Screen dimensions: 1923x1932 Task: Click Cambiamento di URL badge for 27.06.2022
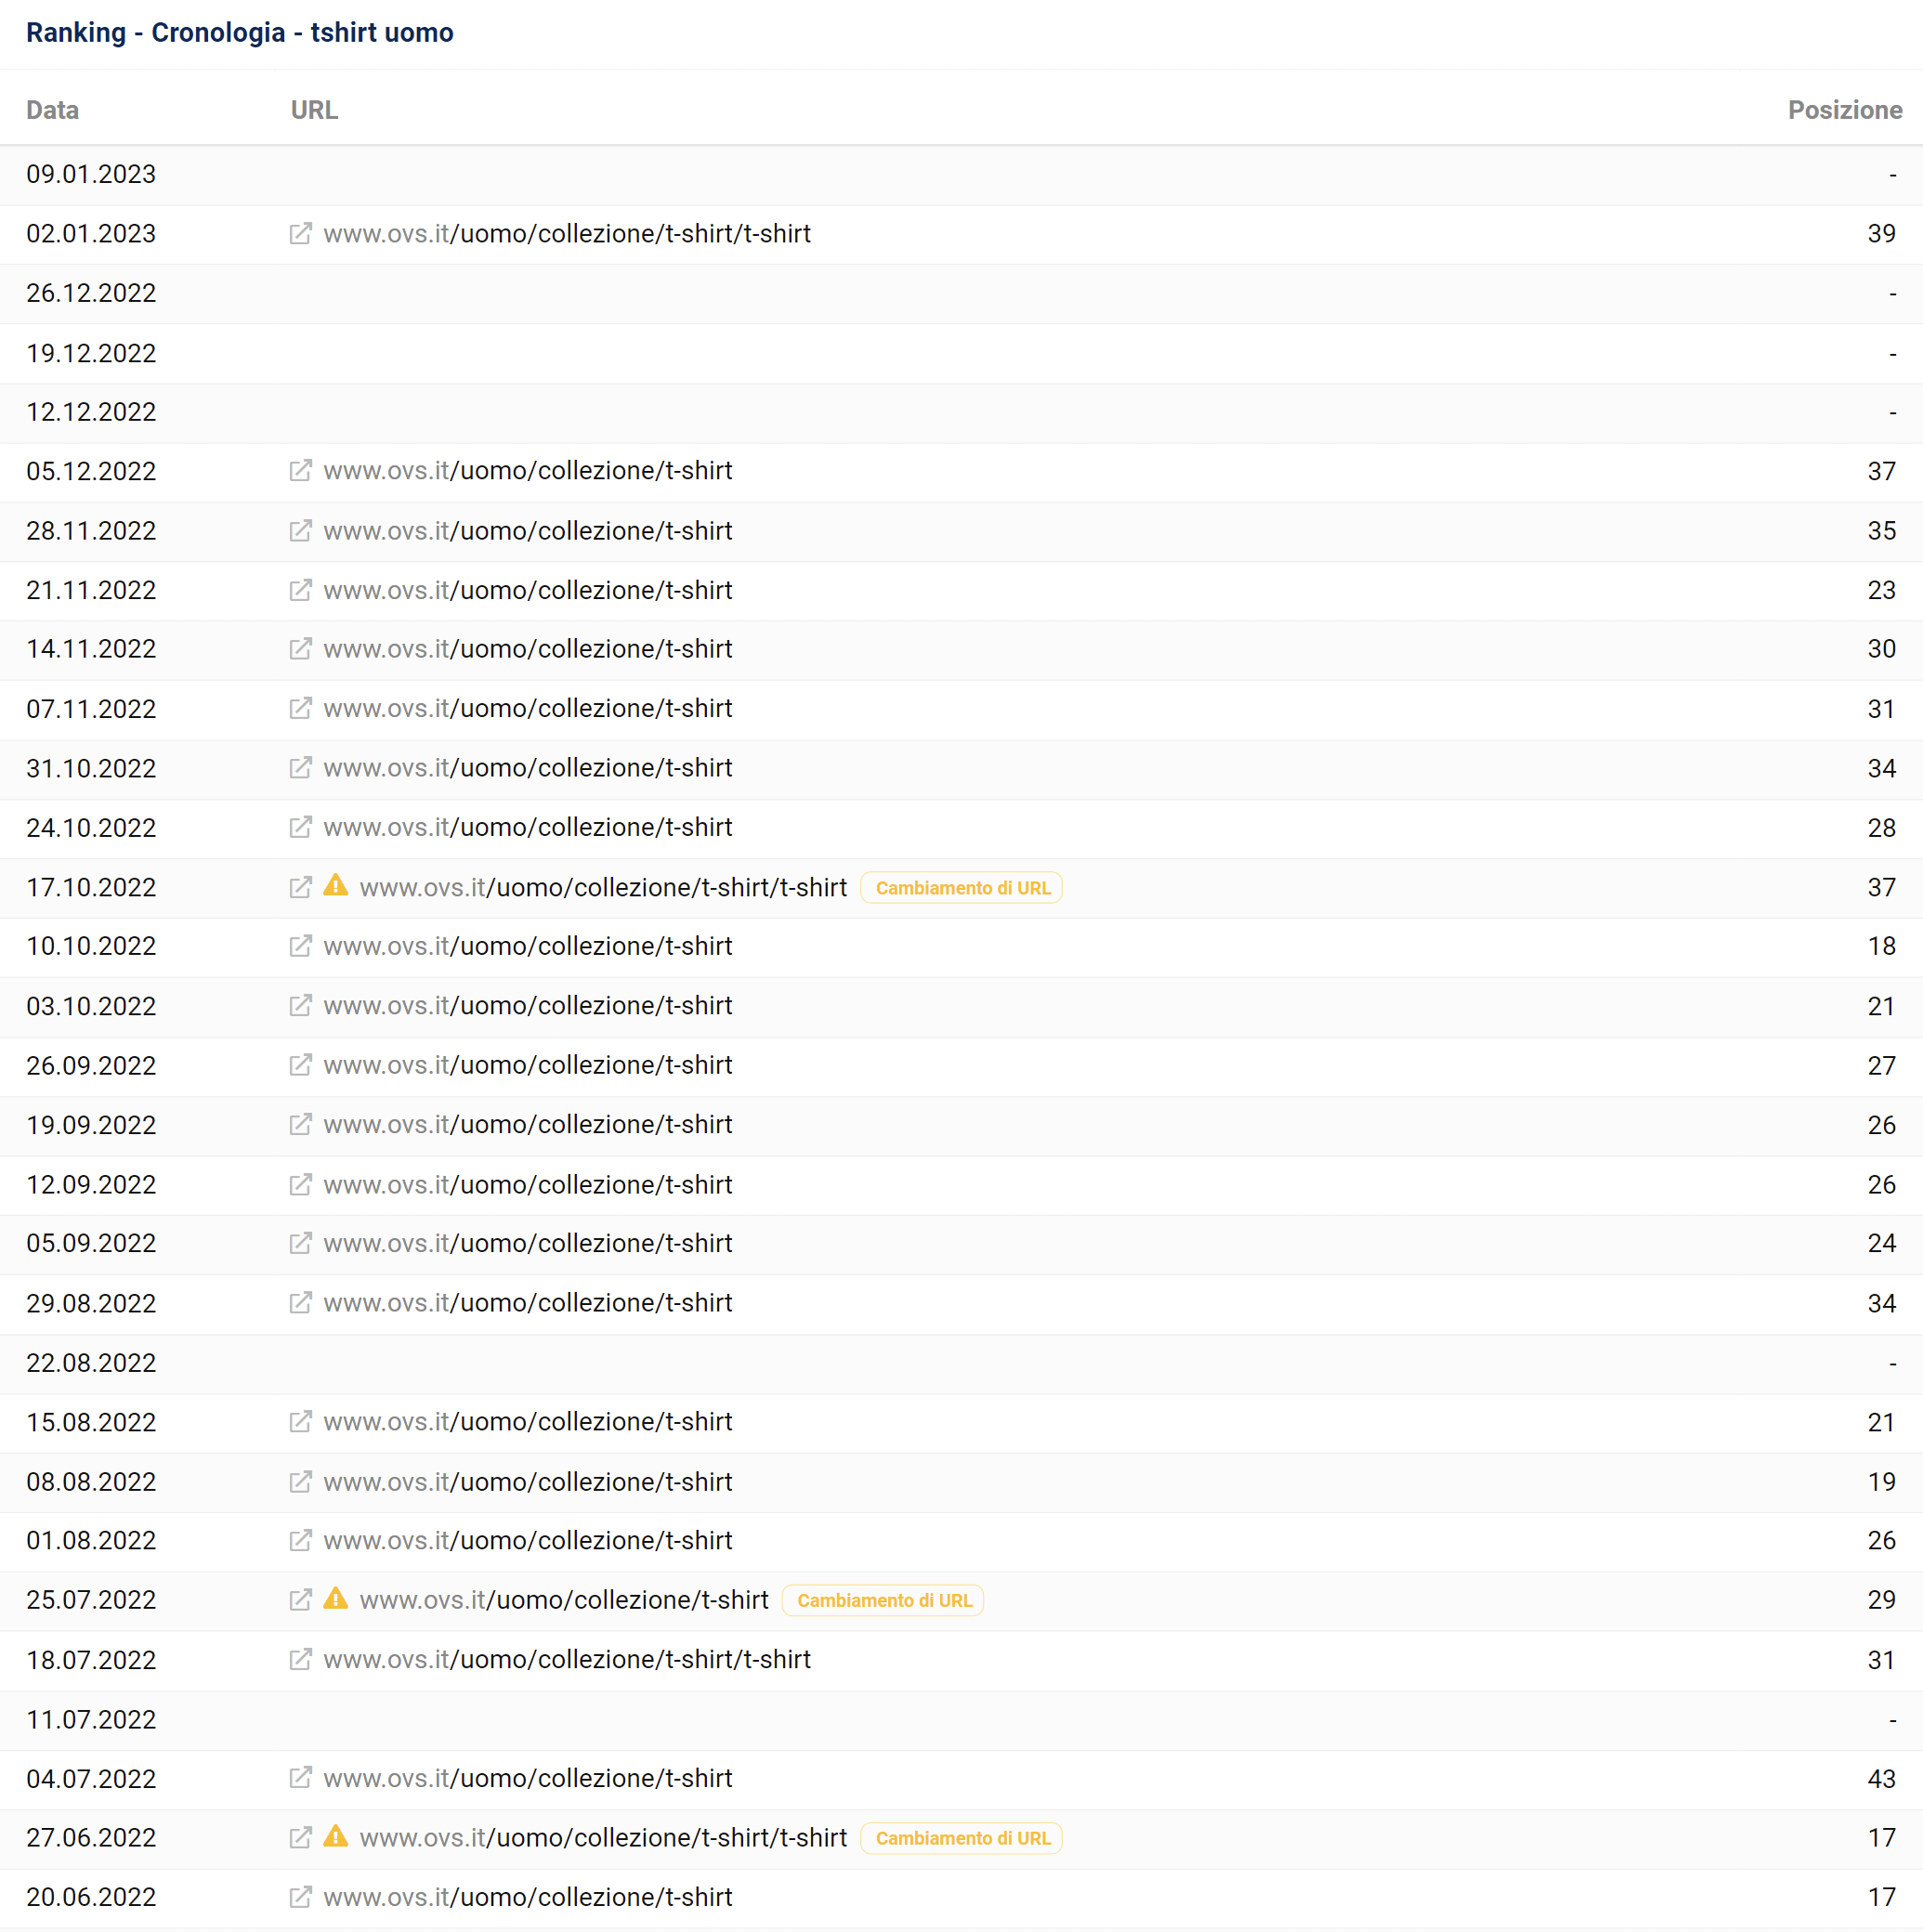point(962,1838)
